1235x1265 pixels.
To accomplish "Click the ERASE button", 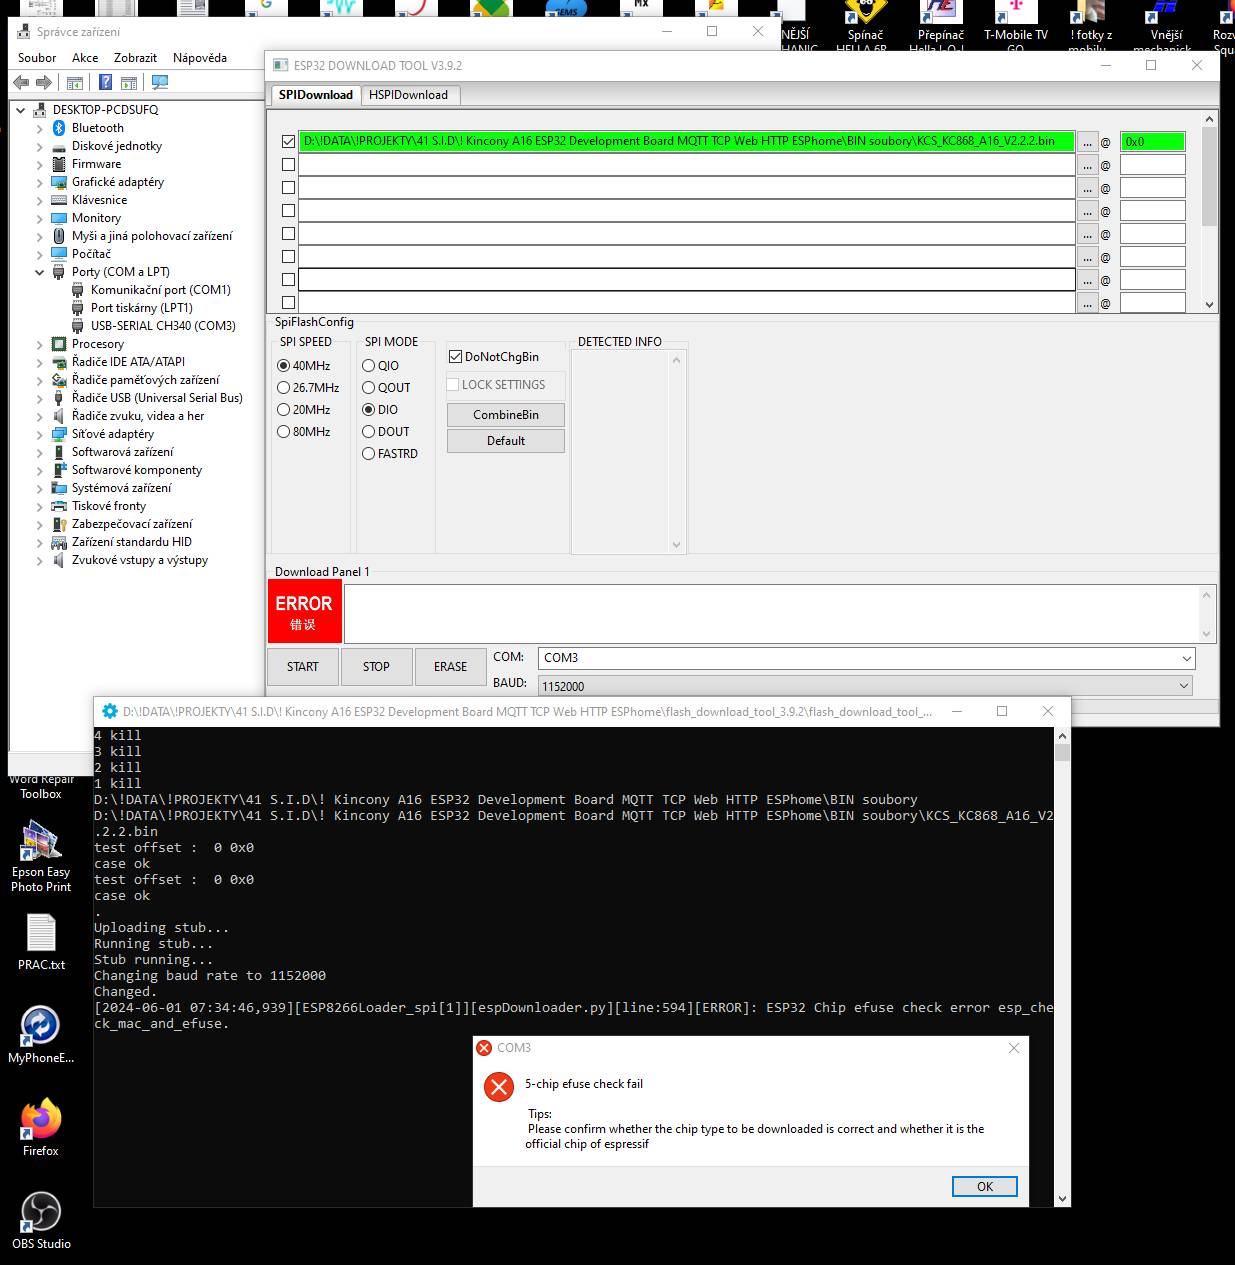I will (x=450, y=667).
